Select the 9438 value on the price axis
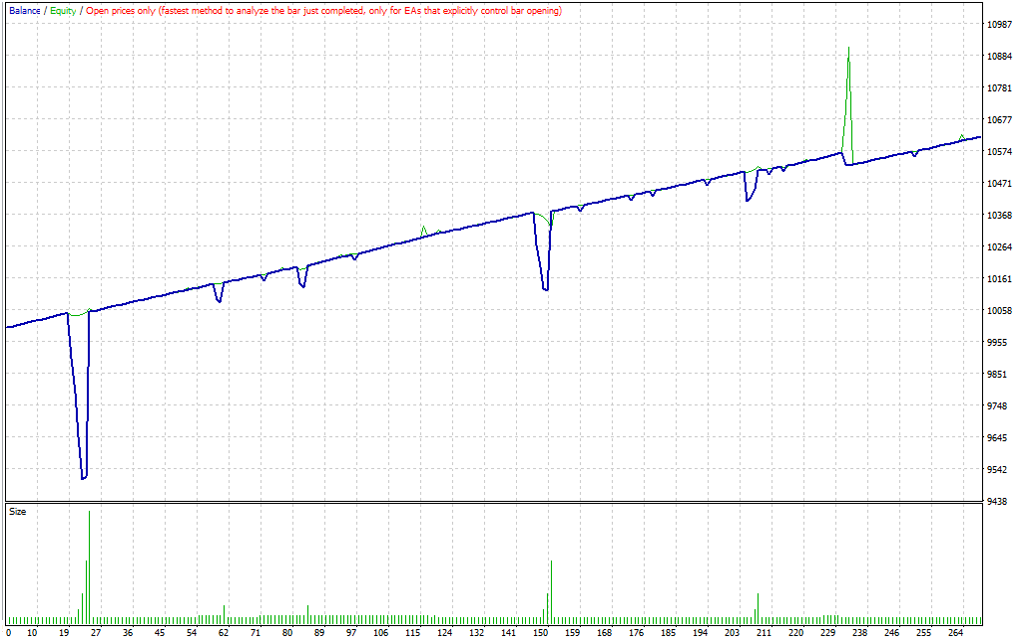Screen dimensions: 1024x640 pyautogui.click(x=997, y=502)
